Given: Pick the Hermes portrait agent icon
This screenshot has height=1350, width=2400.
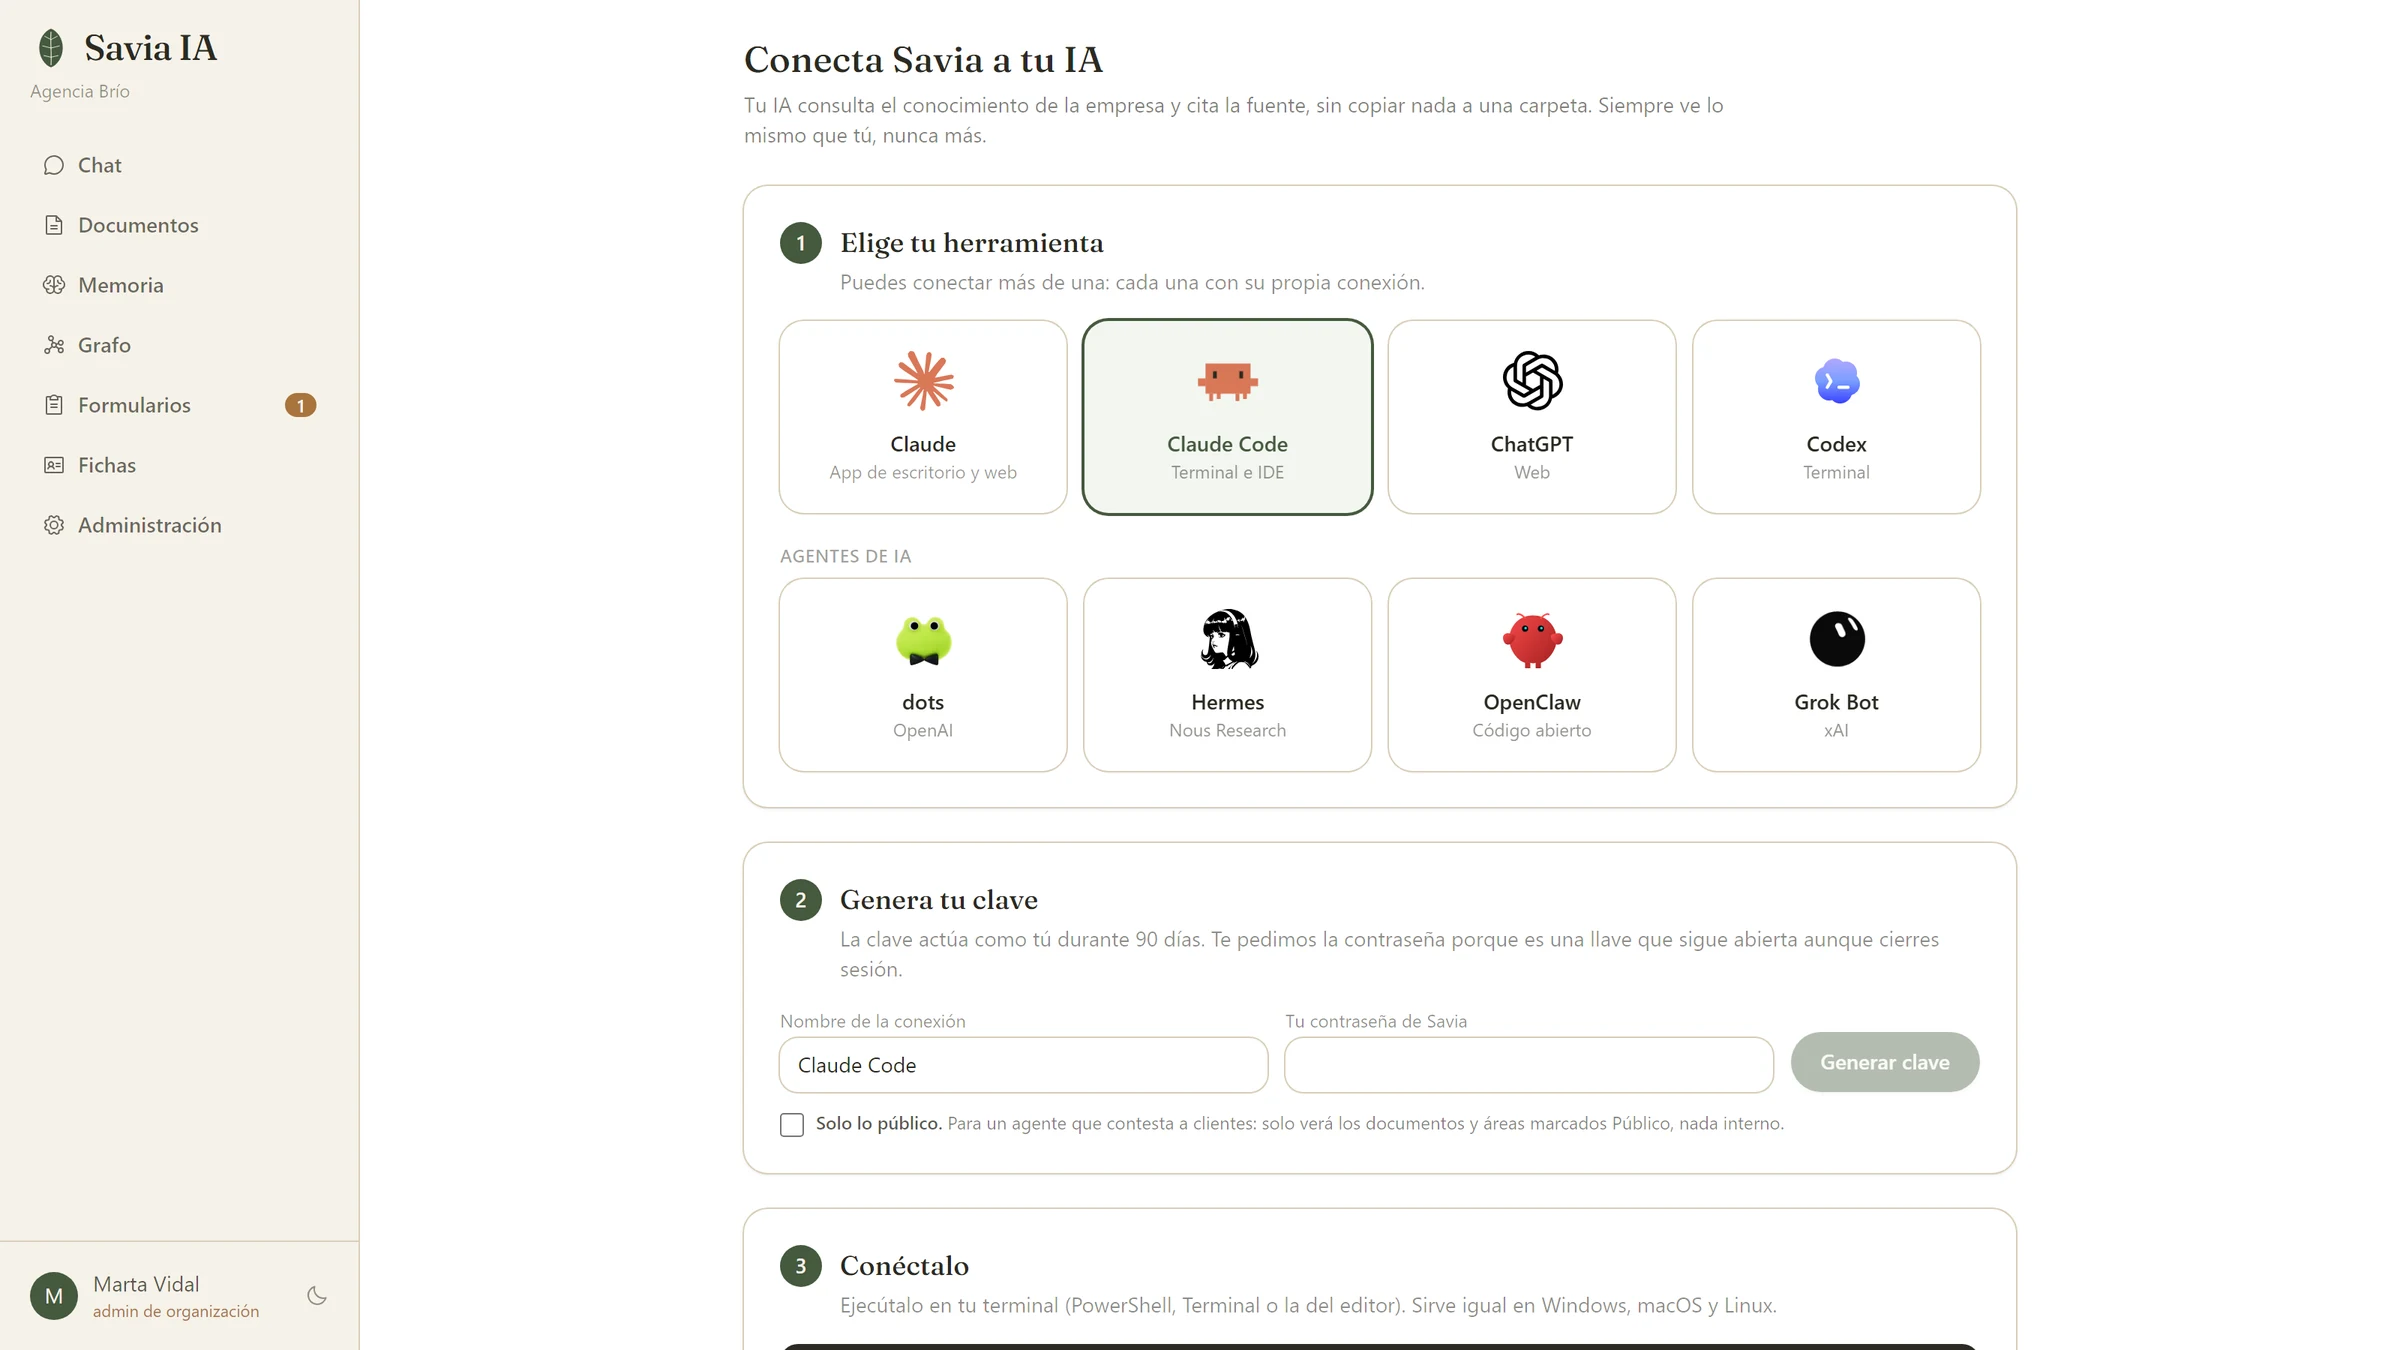Looking at the screenshot, I should 1228,639.
